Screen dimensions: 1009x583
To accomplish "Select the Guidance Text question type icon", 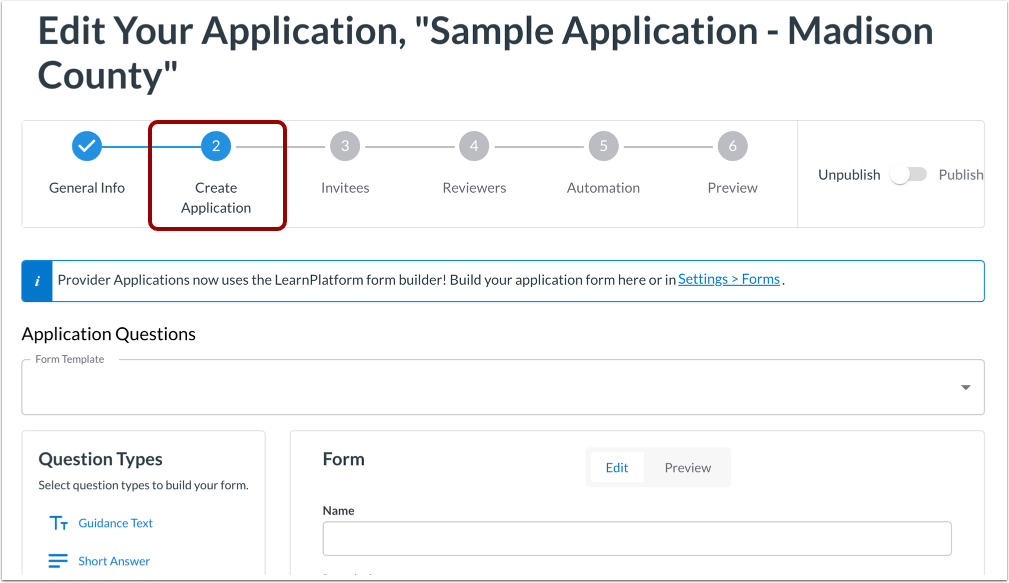I will [x=58, y=522].
